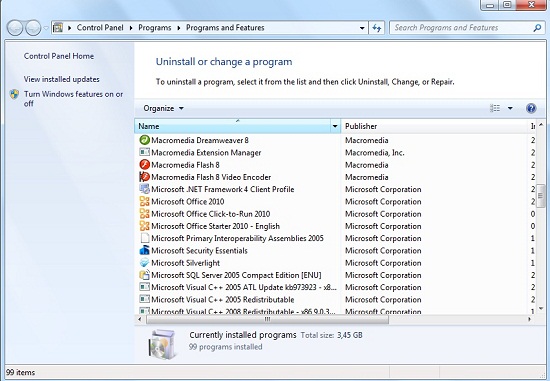Click the Macromedia, Inc. publisher cell

click(375, 153)
